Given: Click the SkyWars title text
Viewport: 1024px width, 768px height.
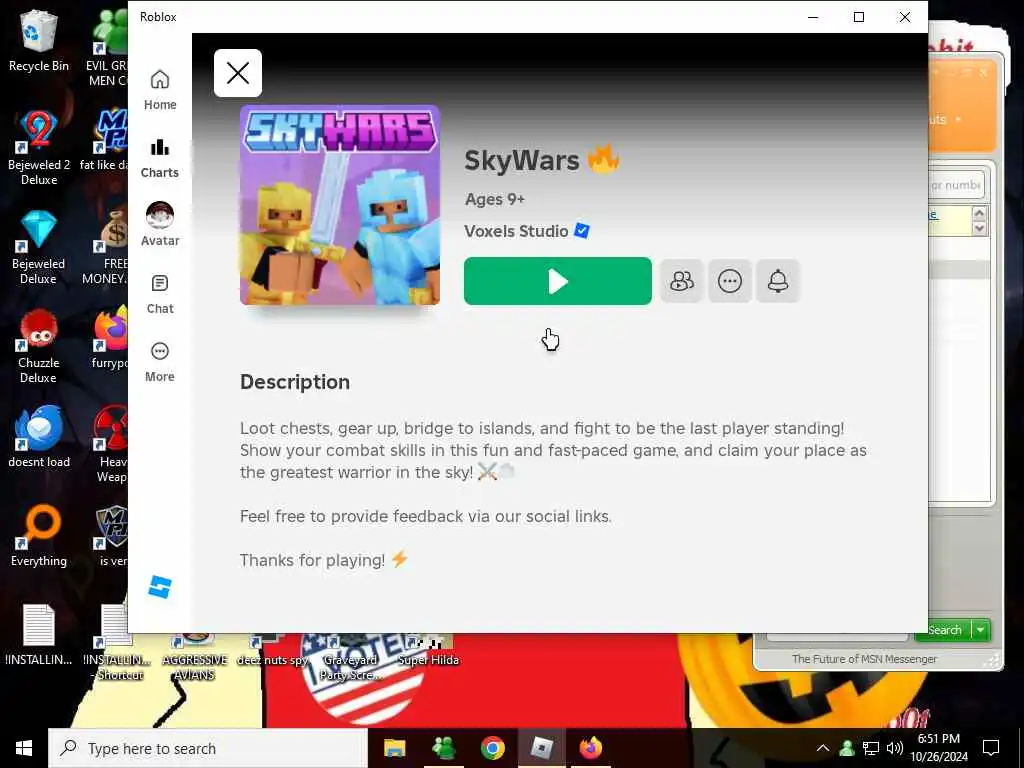Looking at the screenshot, I should click(522, 161).
